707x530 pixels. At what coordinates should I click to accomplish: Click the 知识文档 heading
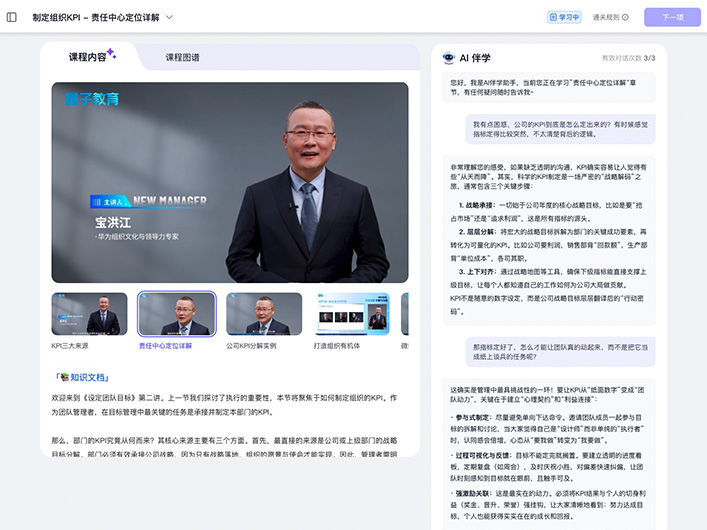click(x=82, y=377)
